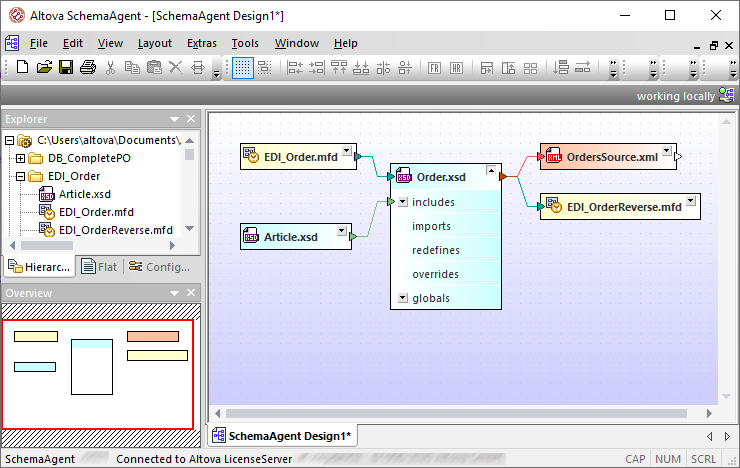The image size is (740, 468).
Task: Delete selection with the X toolbar icon
Action: click(x=176, y=67)
